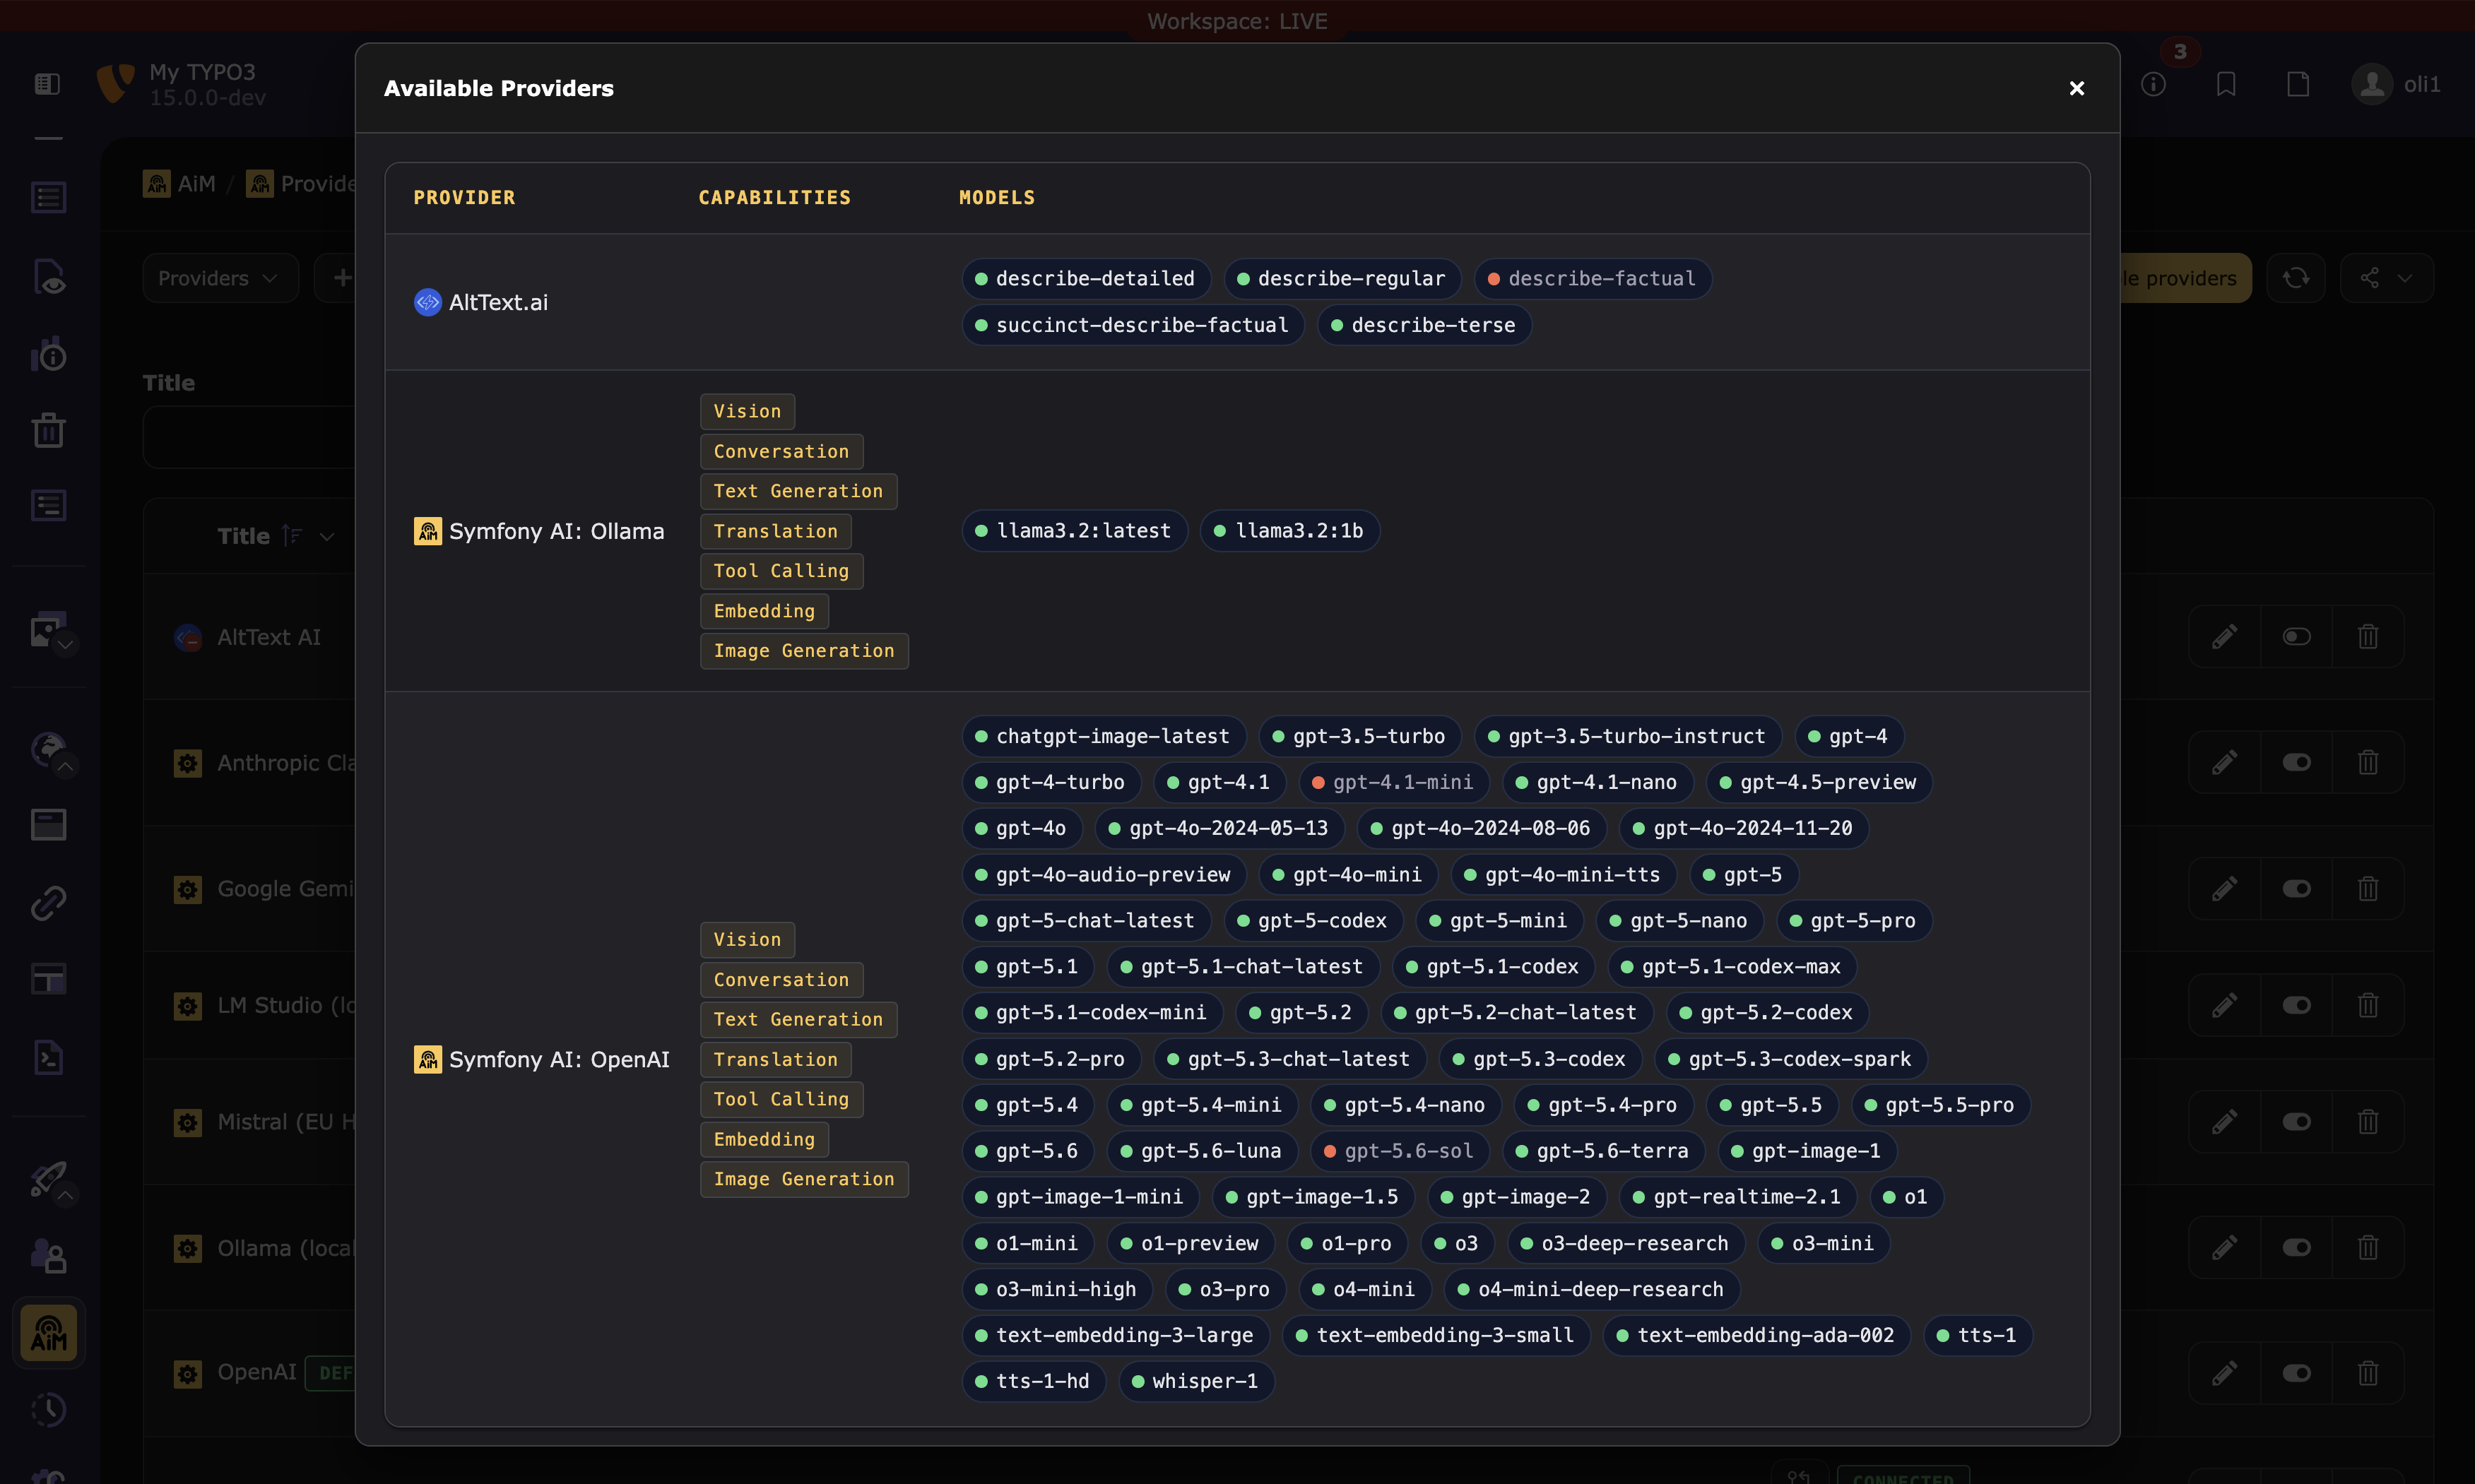Screen dimensions: 2475x1484
Task: Edit the Google Gemini row pencil icon
Action: [2224, 889]
